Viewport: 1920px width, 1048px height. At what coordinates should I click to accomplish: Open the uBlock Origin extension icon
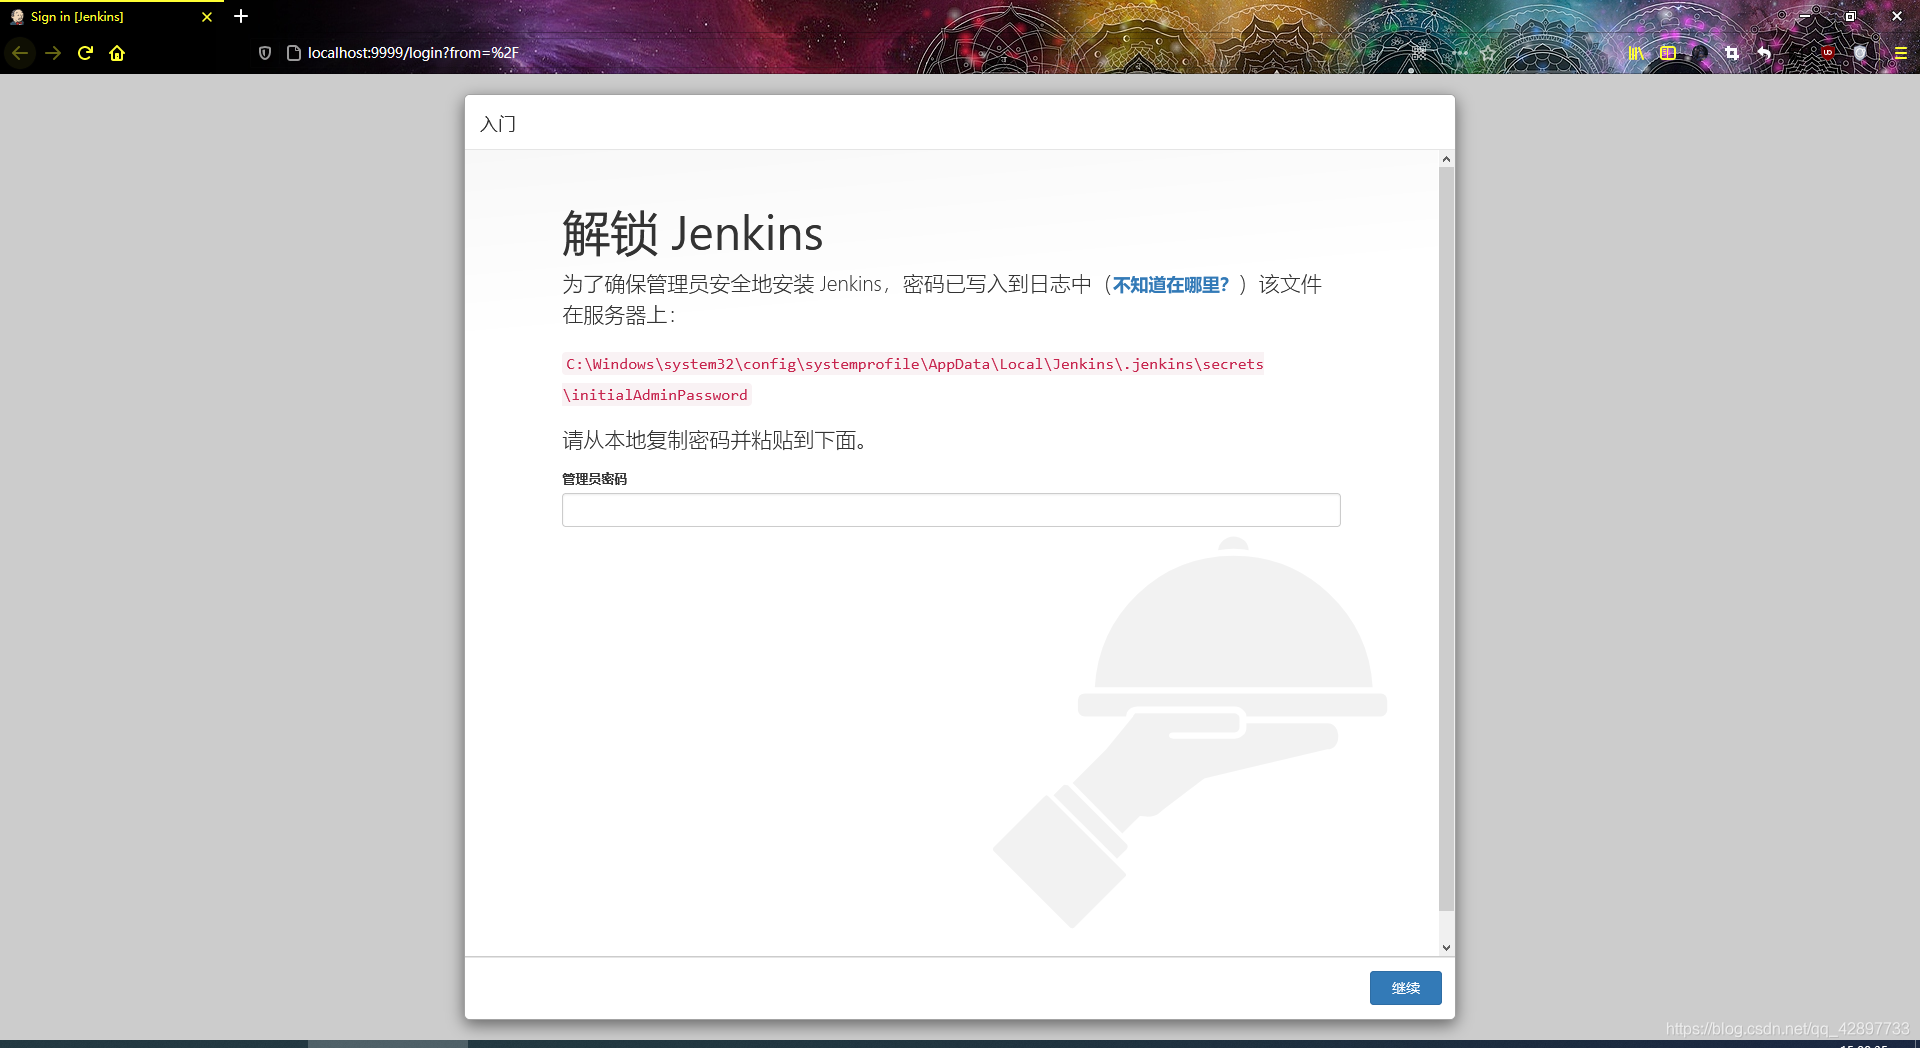[x=1828, y=53]
